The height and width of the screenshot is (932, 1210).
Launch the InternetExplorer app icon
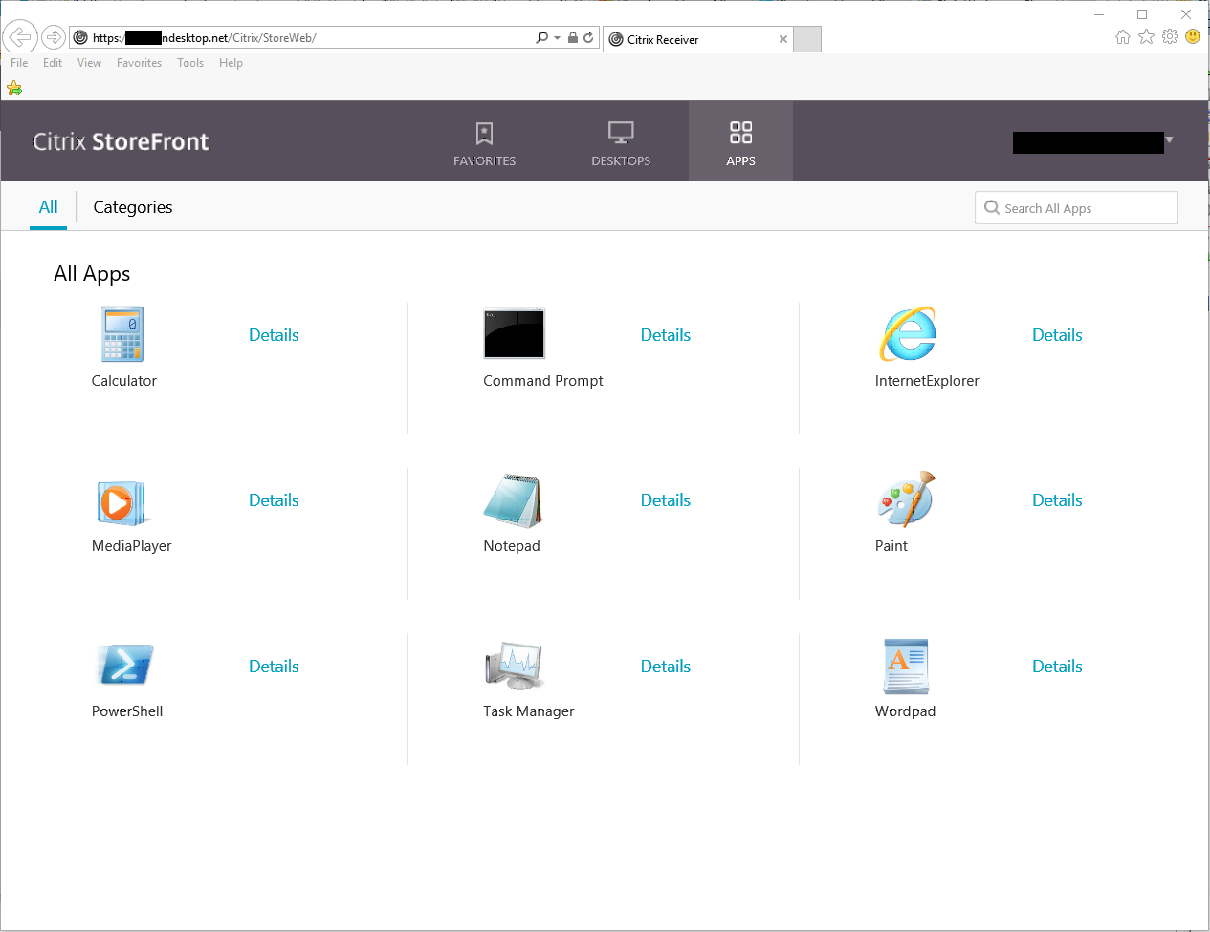pos(908,334)
